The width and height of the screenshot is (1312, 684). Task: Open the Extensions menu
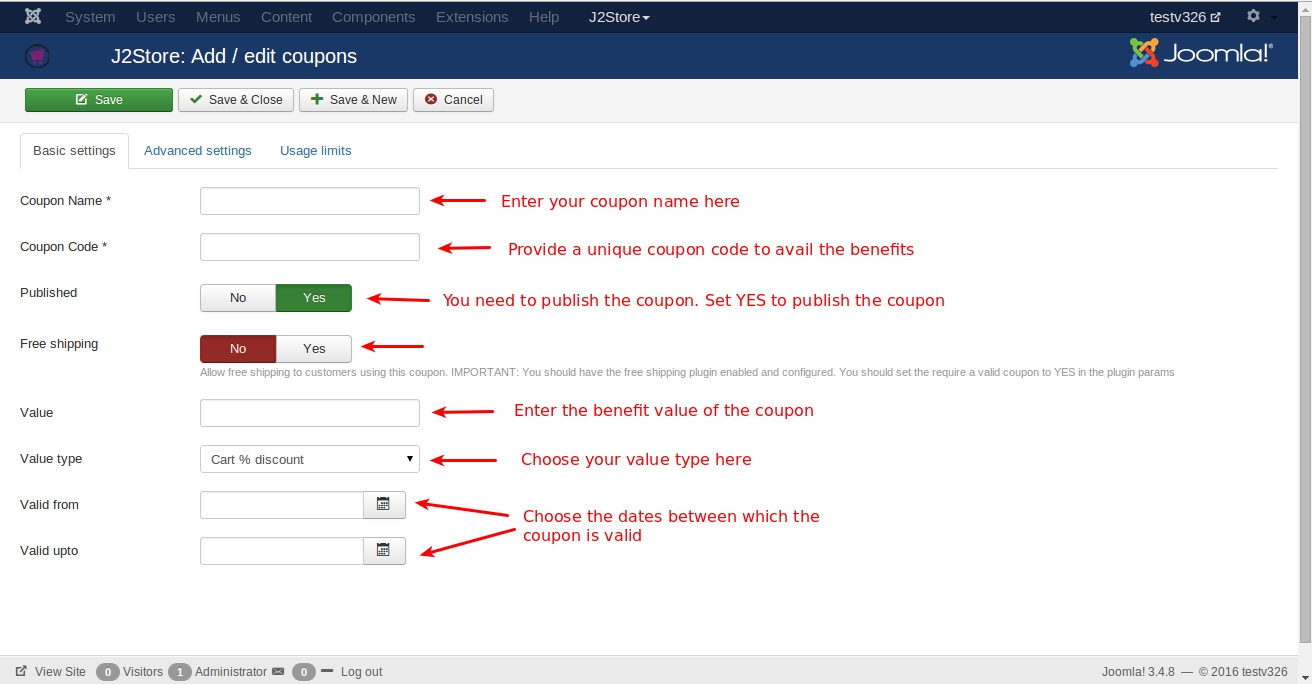(472, 17)
